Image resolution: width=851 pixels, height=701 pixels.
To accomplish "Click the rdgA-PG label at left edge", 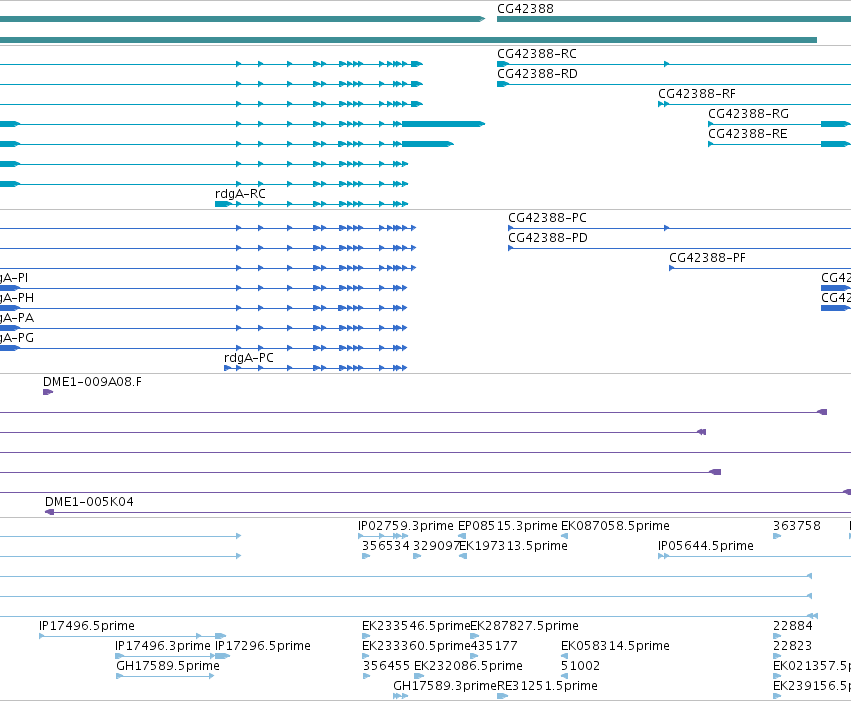I will (x=17, y=339).
